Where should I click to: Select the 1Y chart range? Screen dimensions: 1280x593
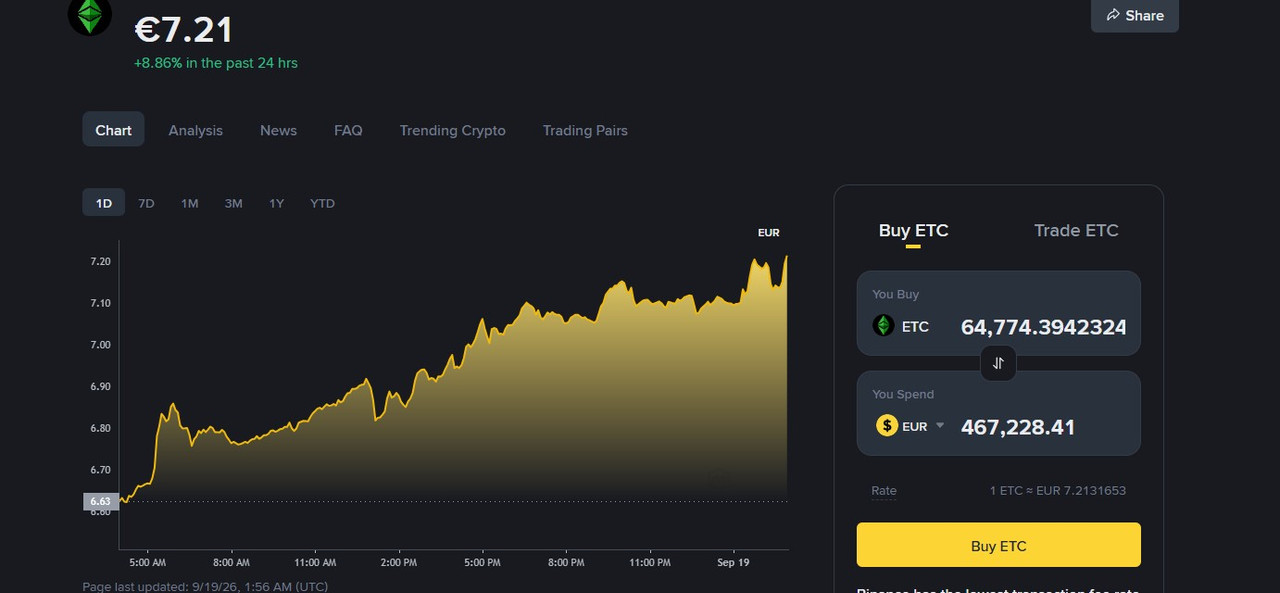pyautogui.click(x=277, y=203)
